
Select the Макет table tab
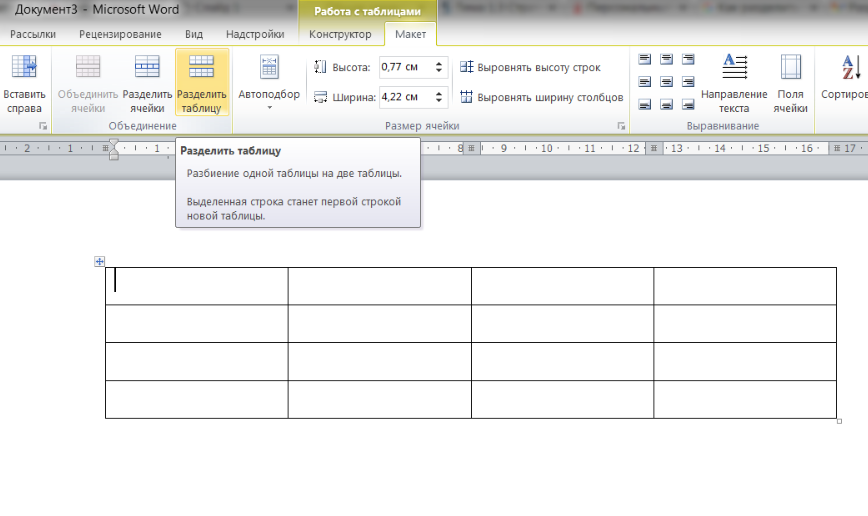[x=411, y=34]
